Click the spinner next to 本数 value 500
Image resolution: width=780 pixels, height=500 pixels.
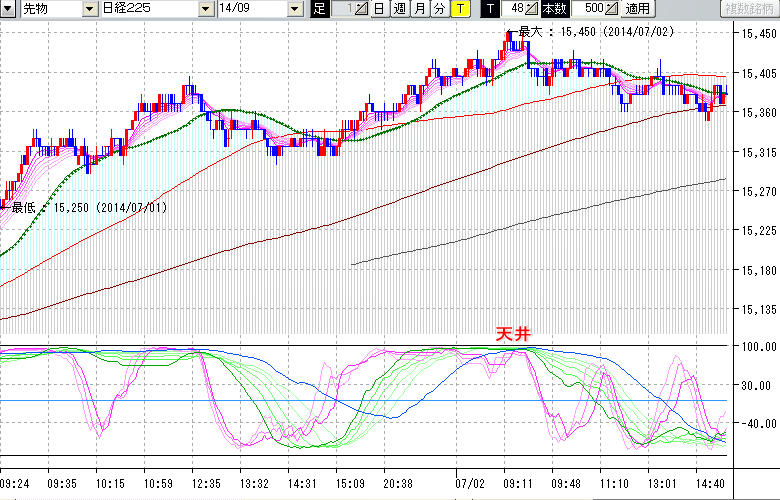click(612, 9)
